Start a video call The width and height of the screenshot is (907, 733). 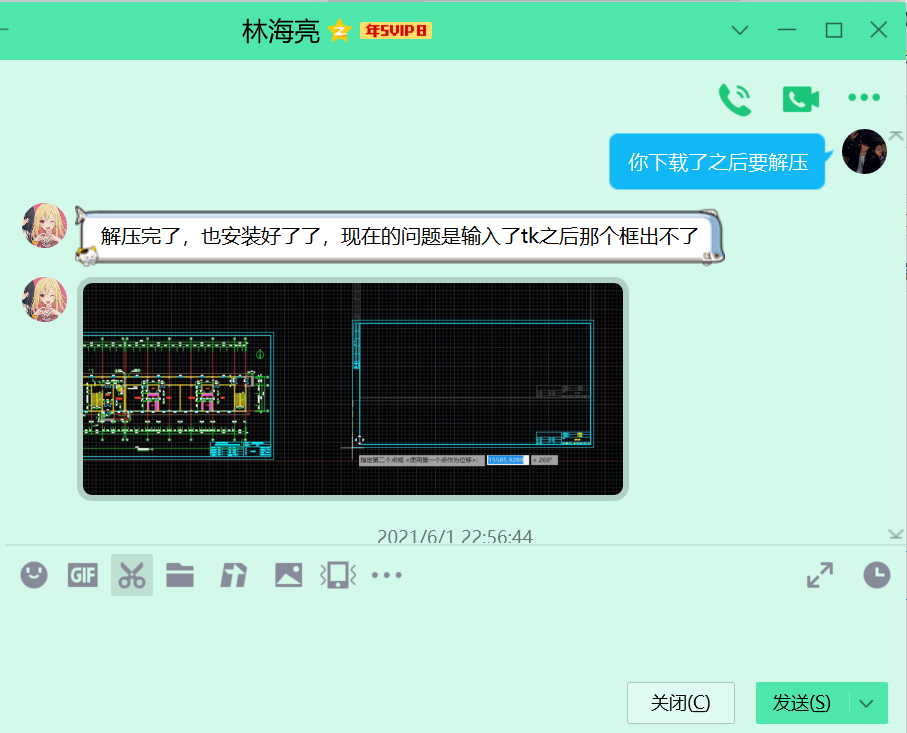[800, 98]
